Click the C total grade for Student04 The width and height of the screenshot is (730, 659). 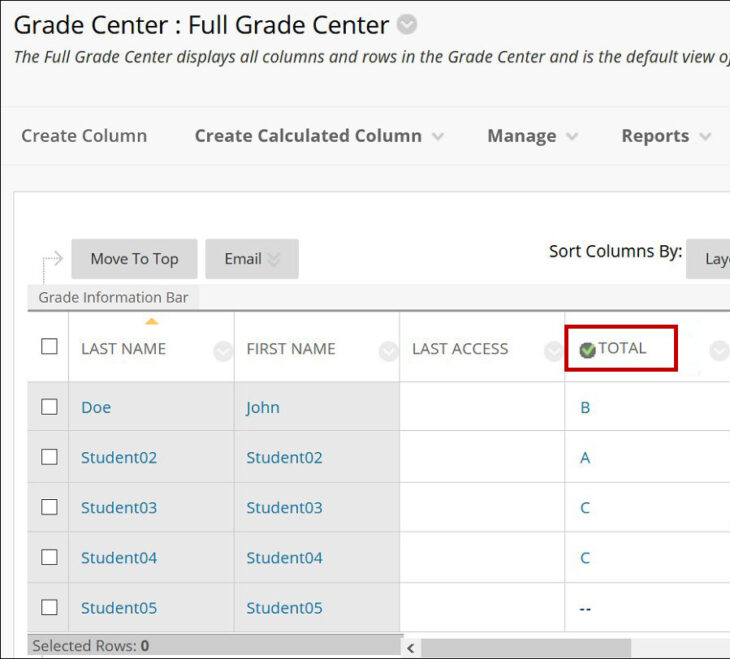pyautogui.click(x=585, y=558)
